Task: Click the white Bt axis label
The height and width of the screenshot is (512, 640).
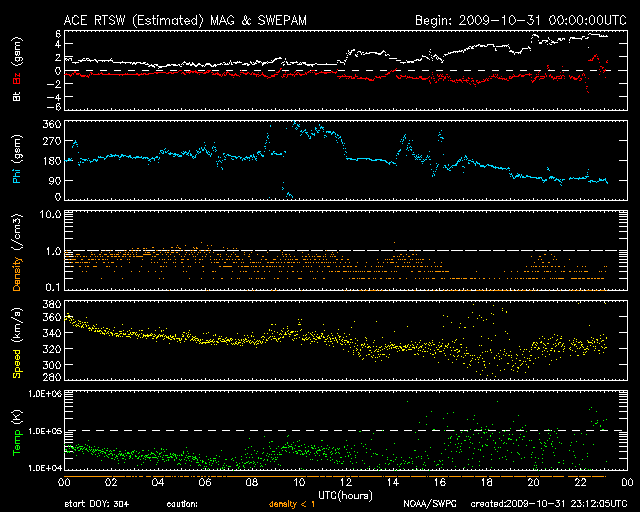Action: 16,98
